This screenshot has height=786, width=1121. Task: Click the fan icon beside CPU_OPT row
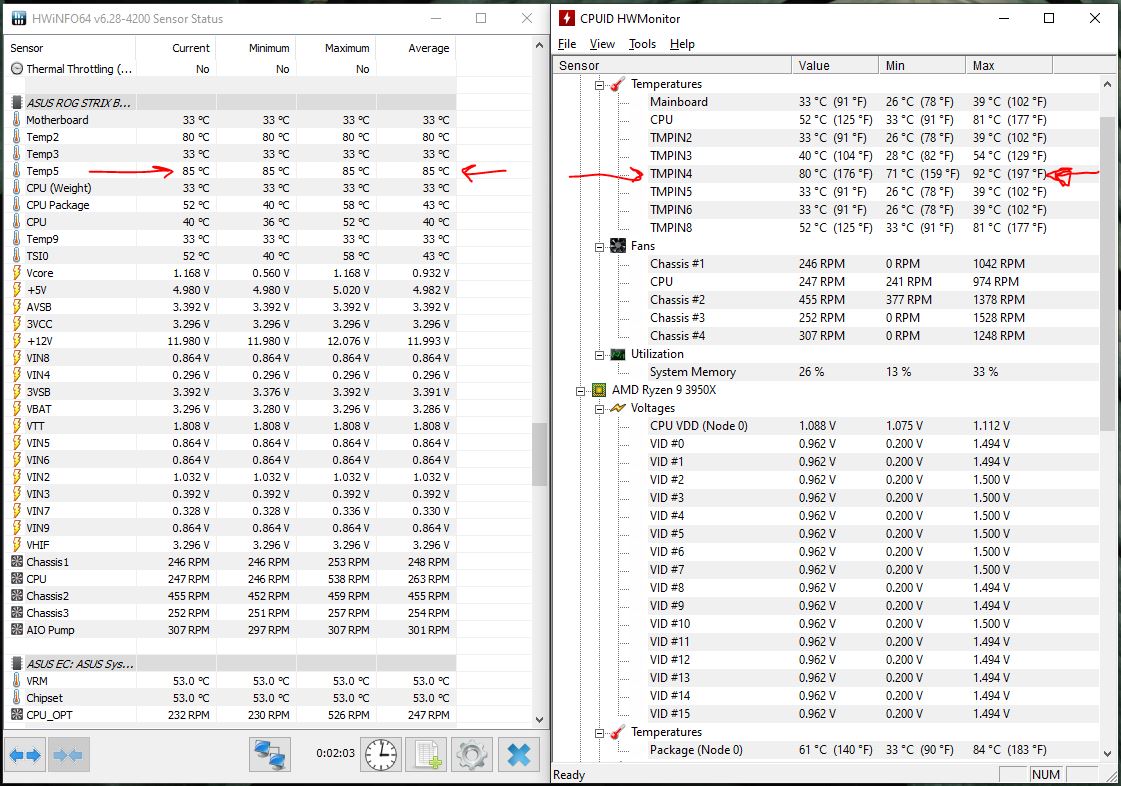16,714
